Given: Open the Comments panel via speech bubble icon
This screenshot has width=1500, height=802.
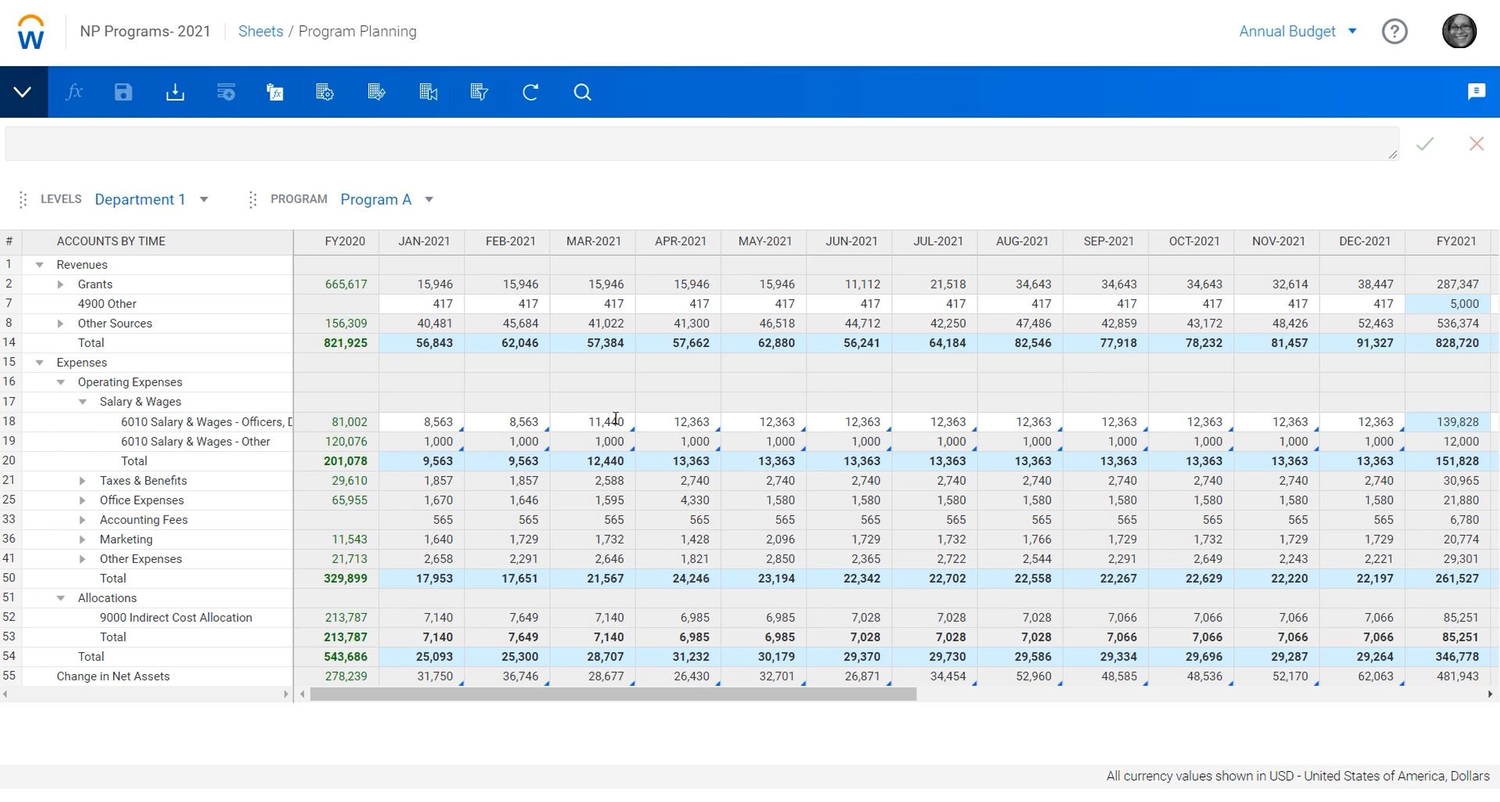Looking at the screenshot, I should tap(1476, 92).
